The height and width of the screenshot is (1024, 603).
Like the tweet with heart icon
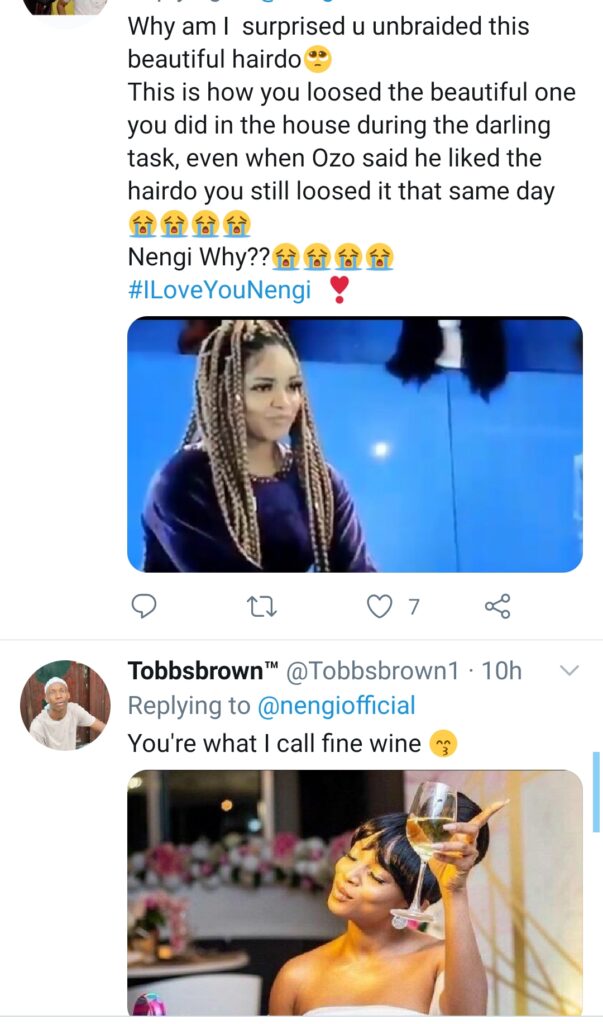pyautogui.click(x=379, y=605)
